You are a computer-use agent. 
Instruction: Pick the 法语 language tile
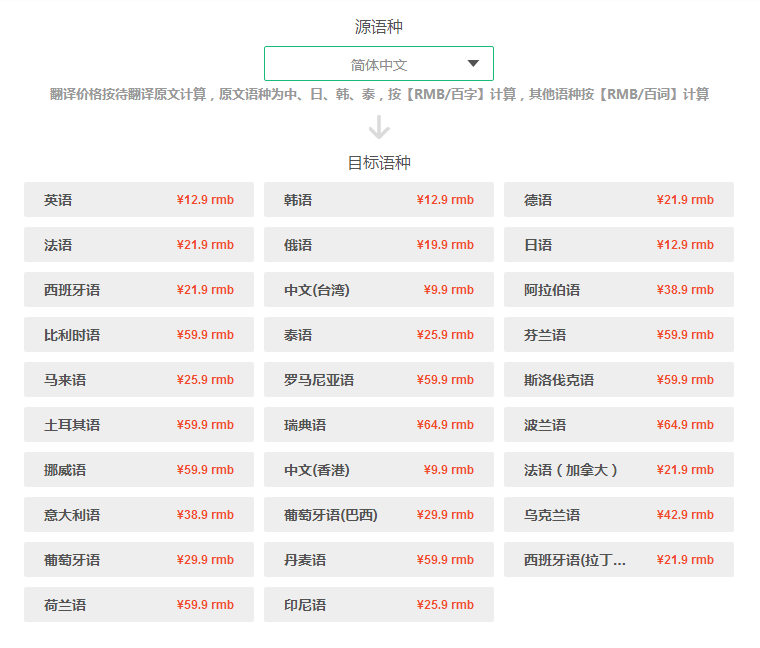138,245
